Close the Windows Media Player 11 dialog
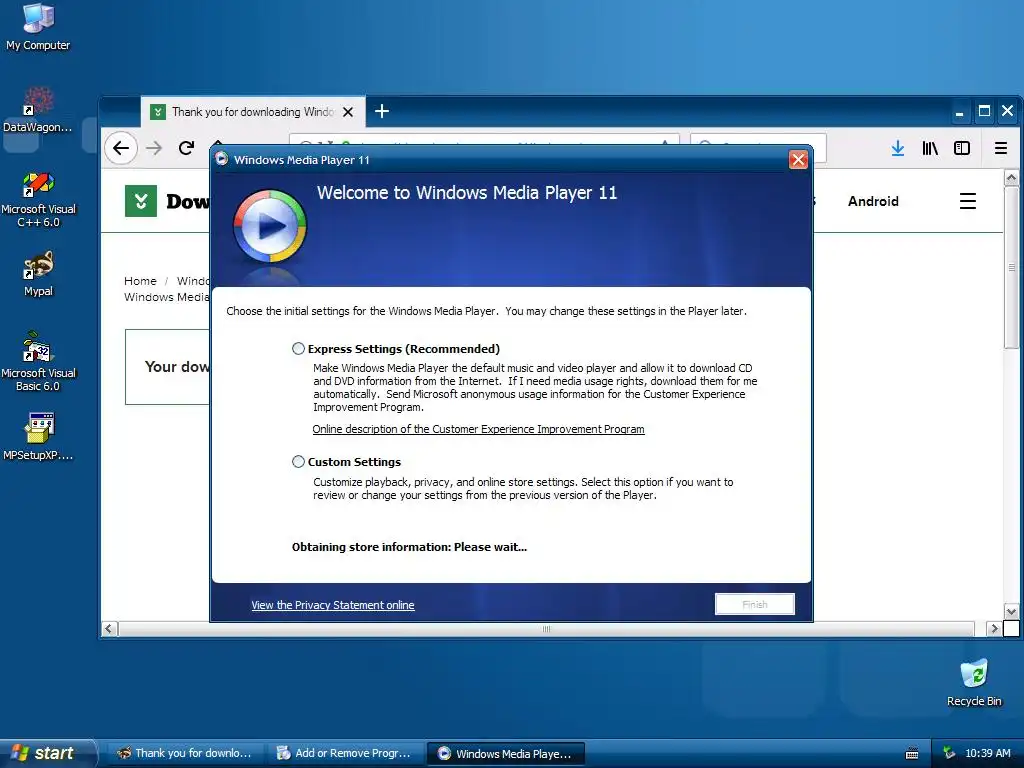 [798, 159]
